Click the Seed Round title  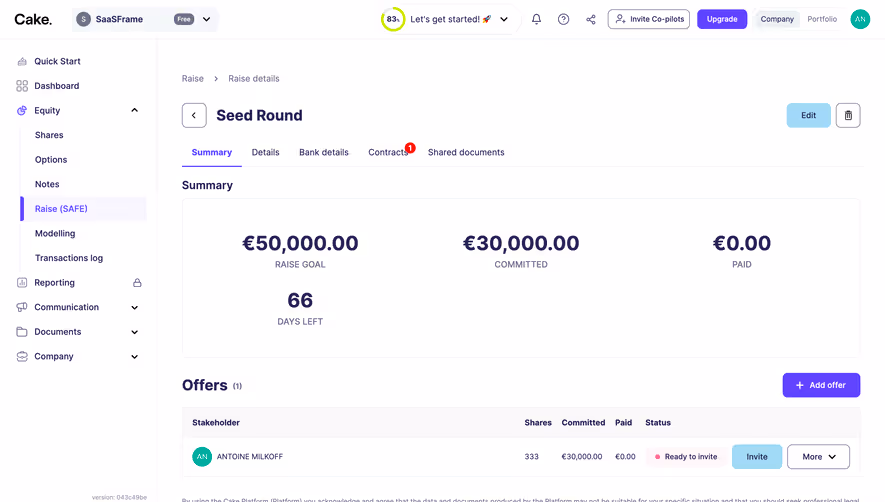click(260, 115)
